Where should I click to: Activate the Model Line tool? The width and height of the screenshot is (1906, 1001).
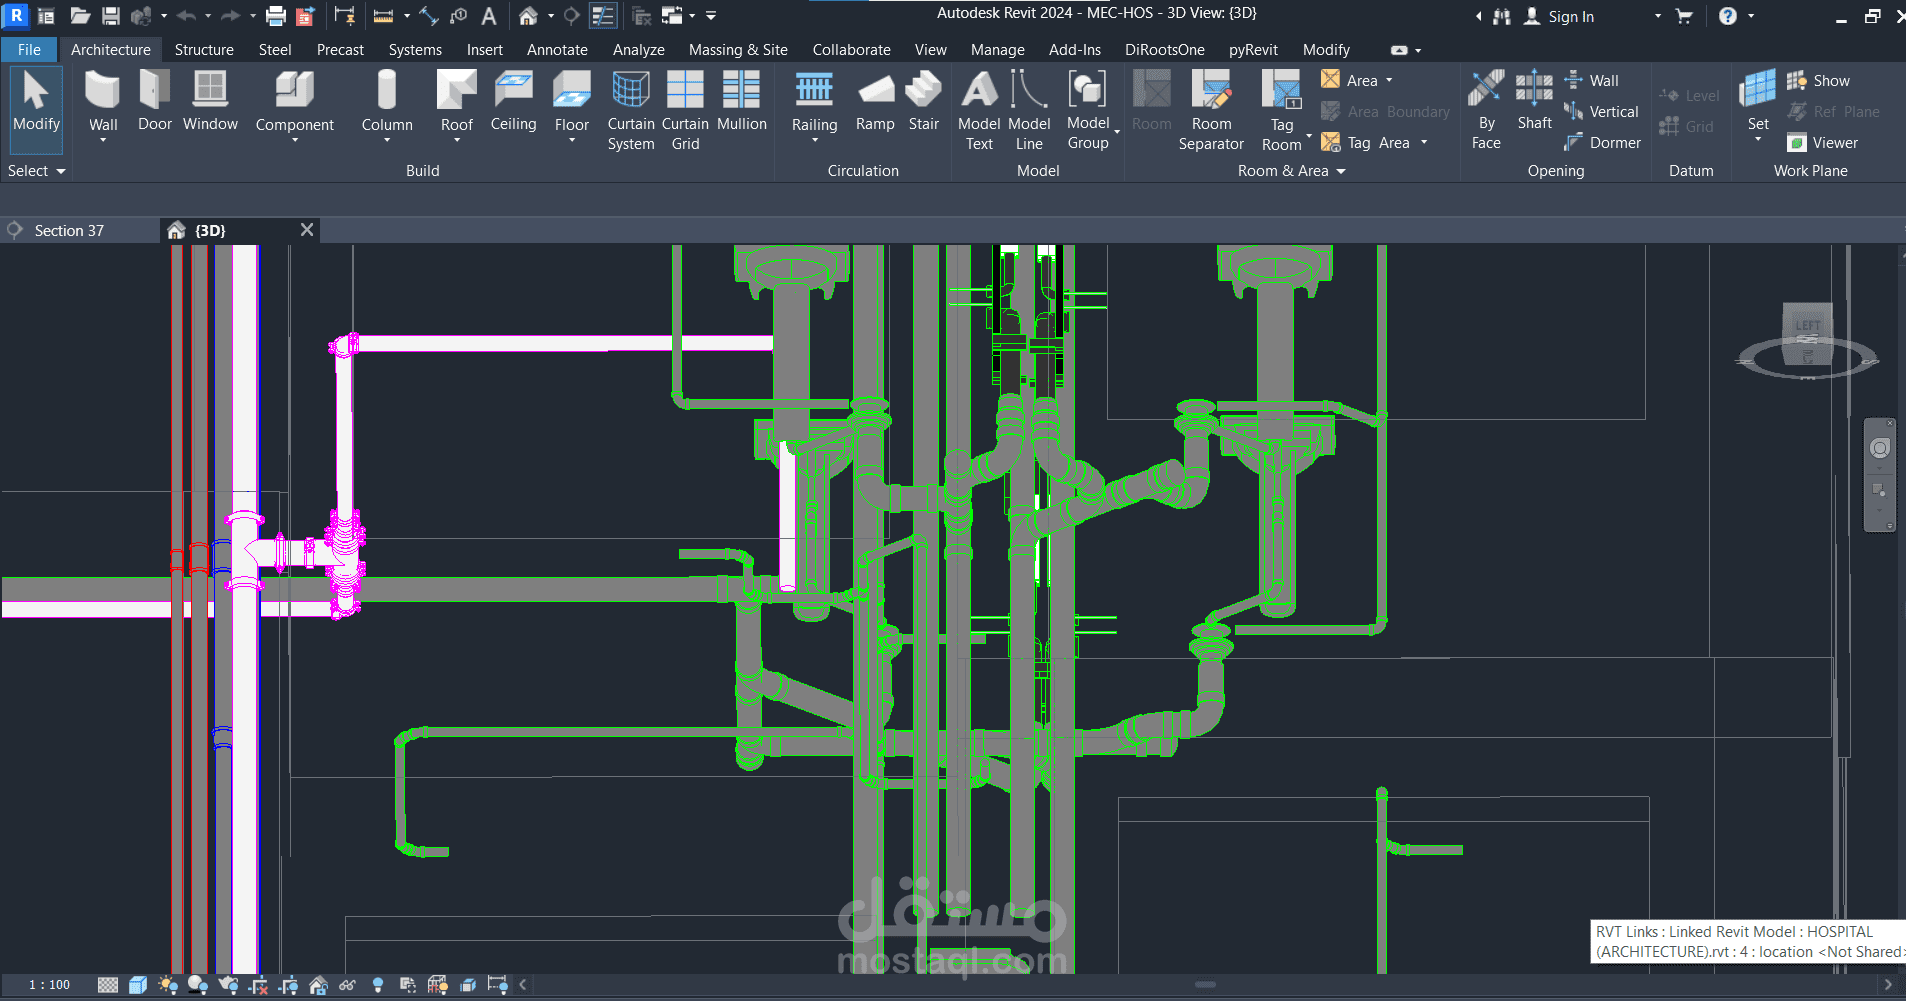[x=1029, y=110]
